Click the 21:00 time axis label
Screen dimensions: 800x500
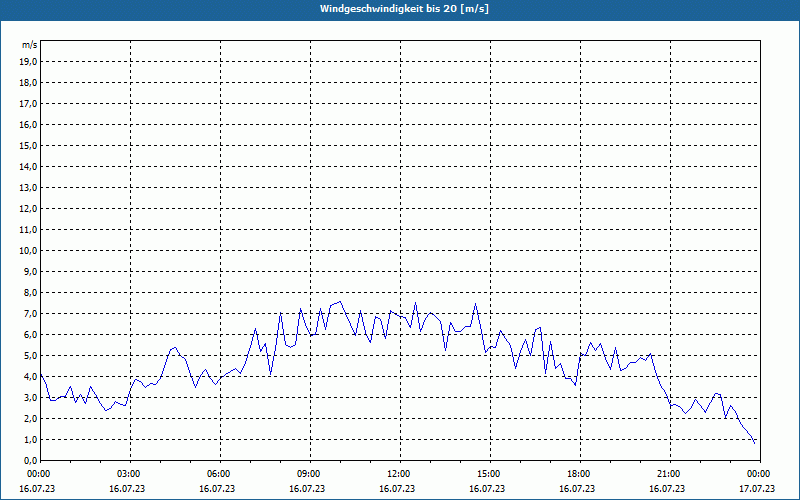tap(669, 474)
